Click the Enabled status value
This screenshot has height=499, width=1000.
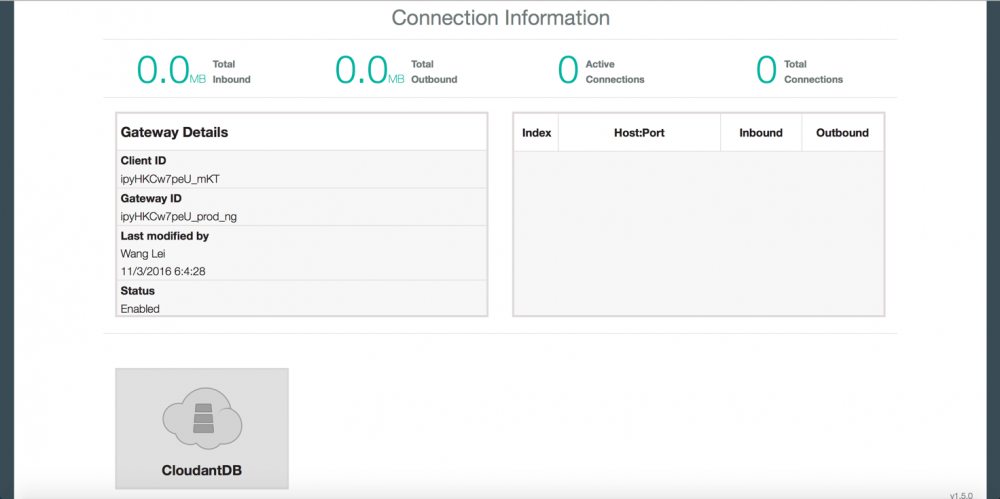pyautogui.click(x=140, y=309)
